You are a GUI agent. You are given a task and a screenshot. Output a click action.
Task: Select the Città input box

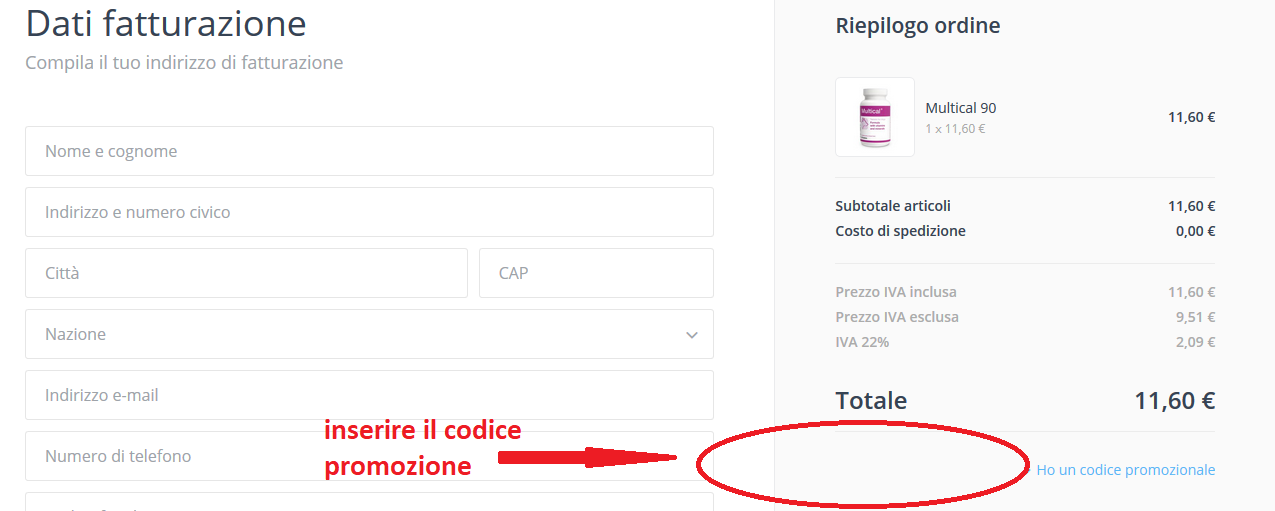(246, 273)
